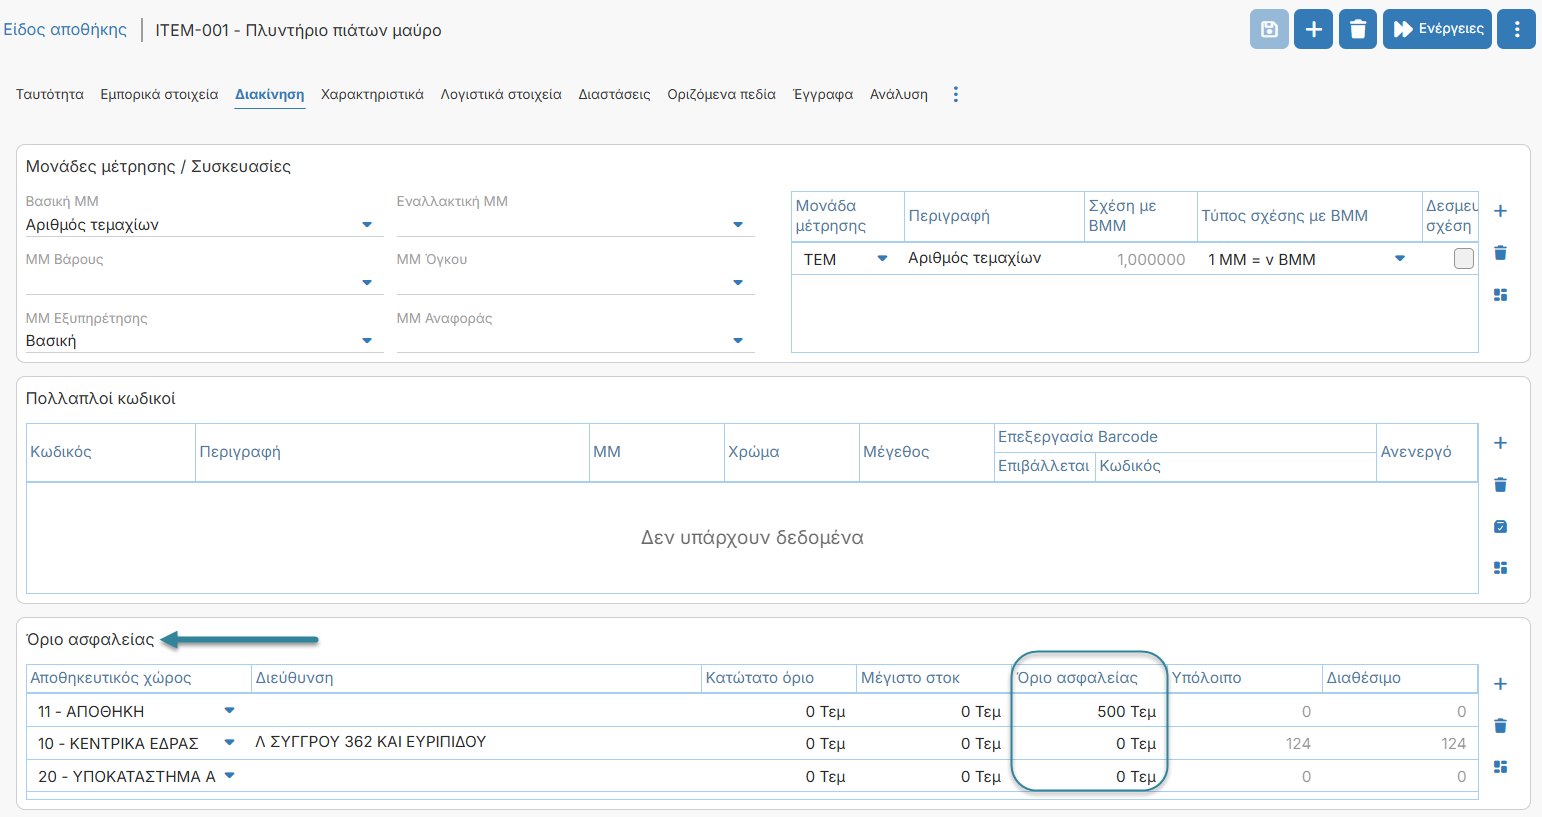Open the Ενέργειες actions button
The height and width of the screenshot is (817, 1542).
pyautogui.click(x=1437, y=29)
